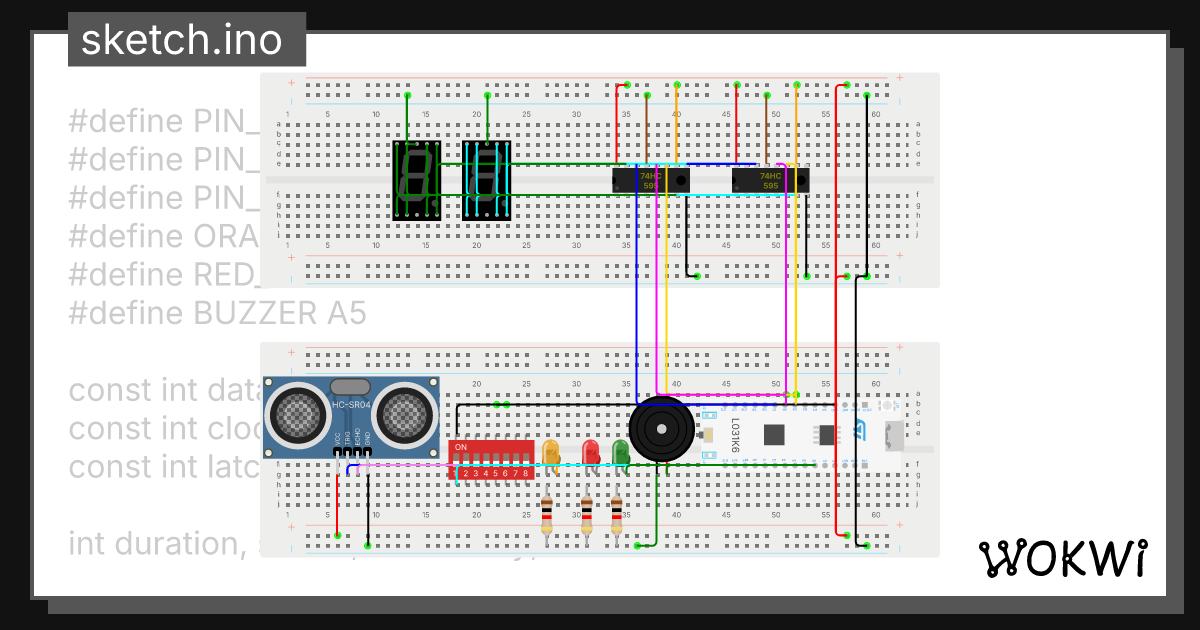Click the Nucleo board's main MCU chip
Viewport: 1200px width, 630px height.
[774, 434]
